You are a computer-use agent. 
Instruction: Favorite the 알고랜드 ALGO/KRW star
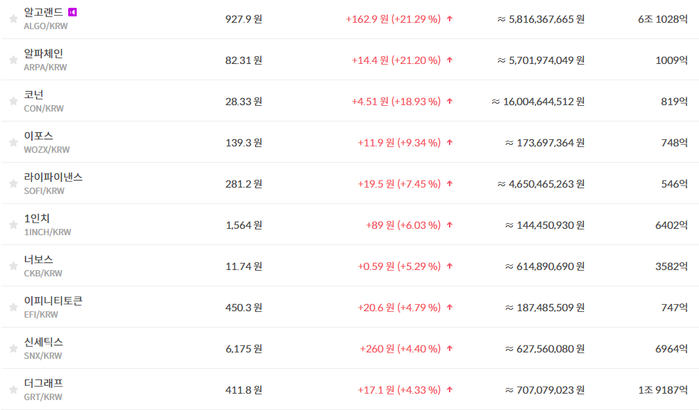pos(13,19)
